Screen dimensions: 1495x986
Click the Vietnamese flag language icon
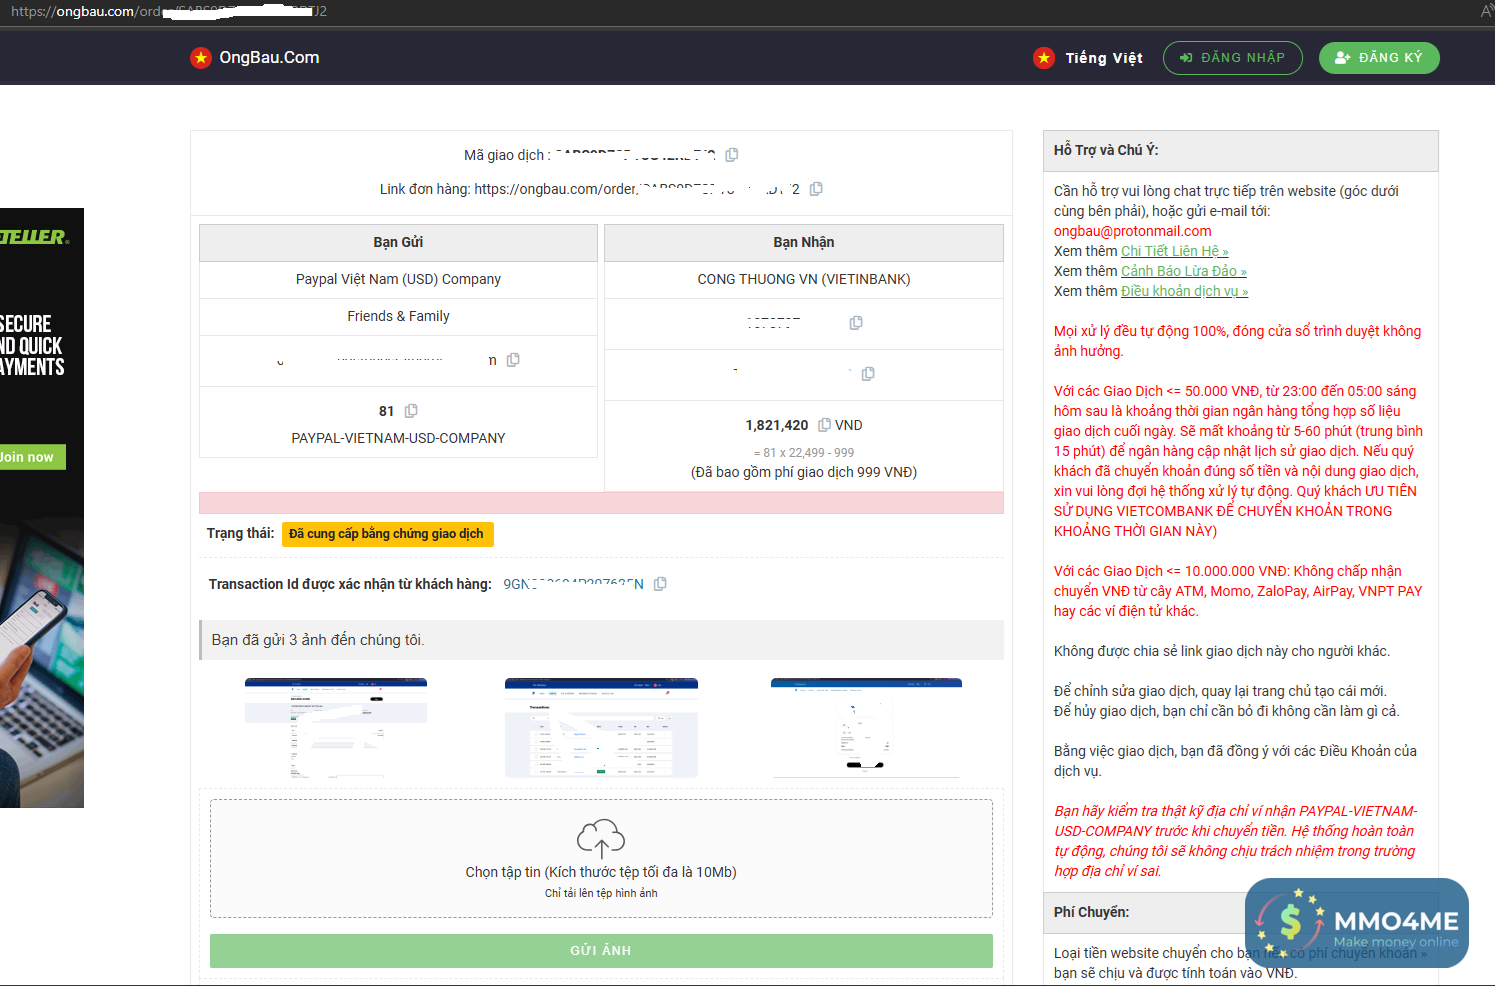pos(1044,58)
